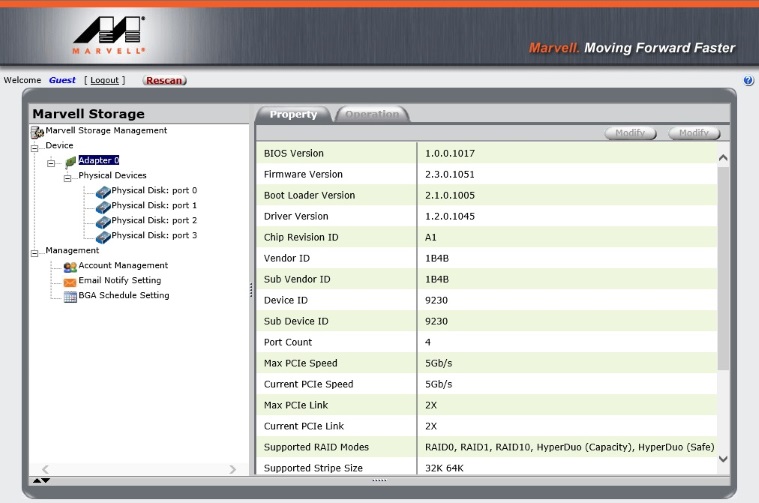Click the Guest username link
This screenshot has height=503, width=759.
62,80
